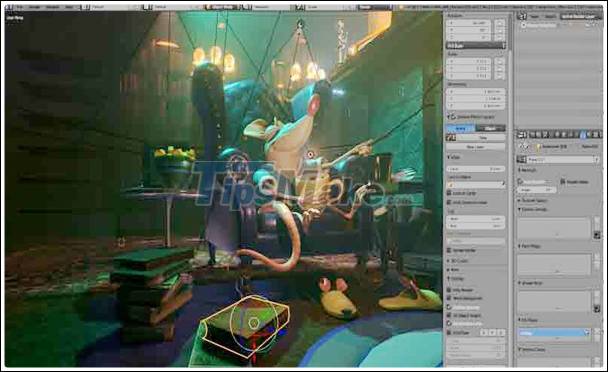Image resolution: width=608 pixels, height=372 pixels.
Task: Click the Blender editor icon left of File menu
Action: [x=9, y=7]
